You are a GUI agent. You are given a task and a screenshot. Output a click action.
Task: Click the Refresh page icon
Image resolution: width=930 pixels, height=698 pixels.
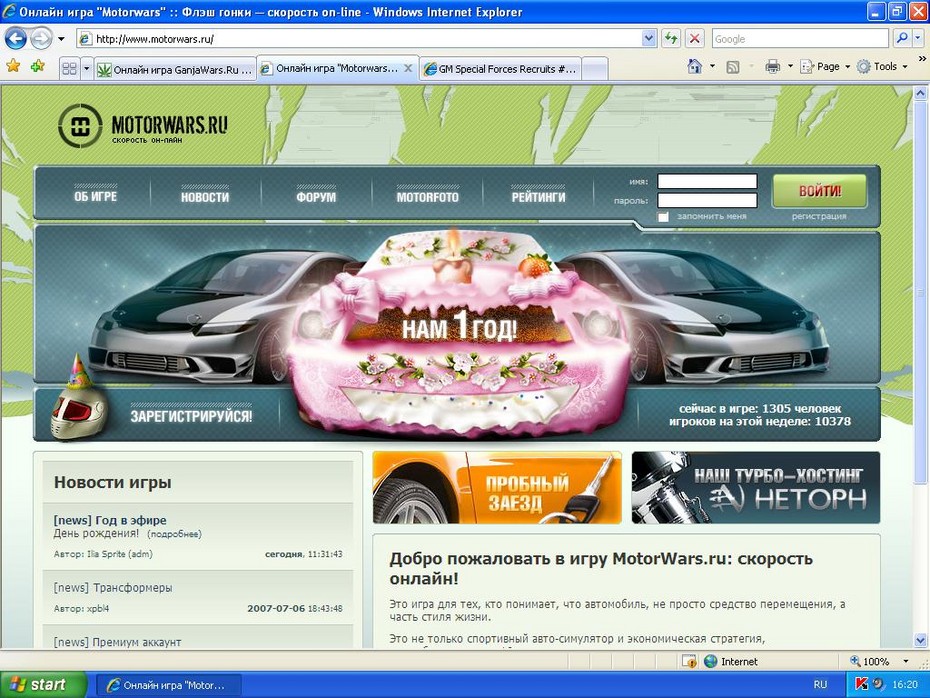671,39
